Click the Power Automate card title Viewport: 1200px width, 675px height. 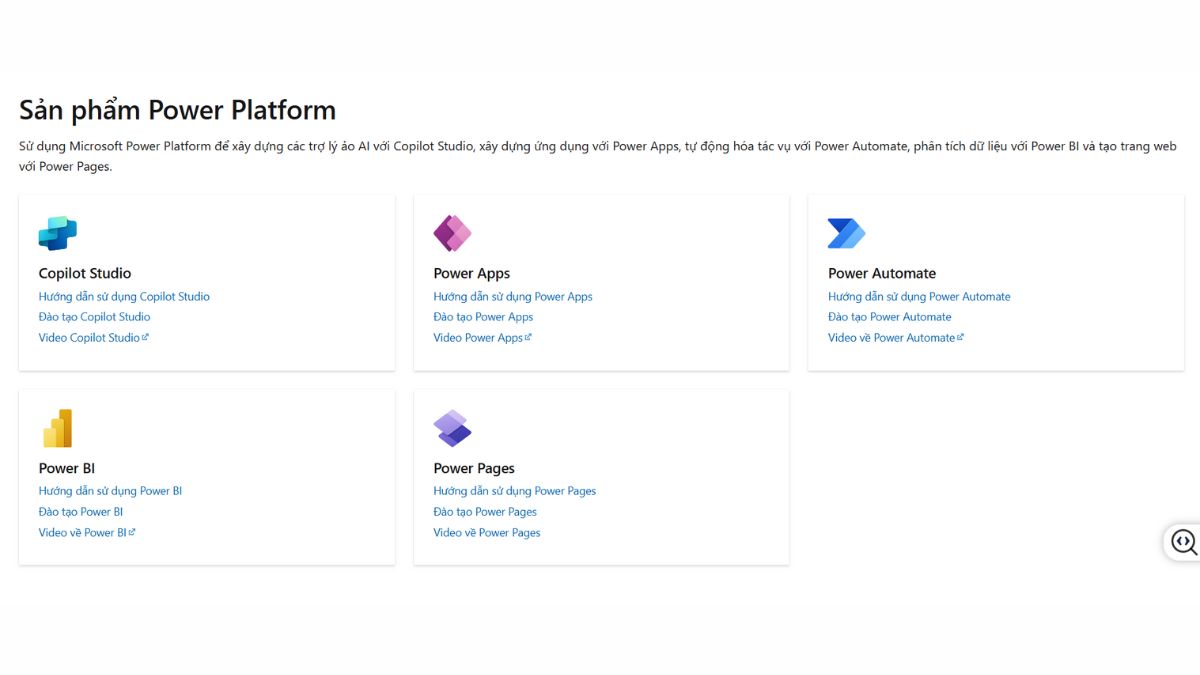click(882, 273)
